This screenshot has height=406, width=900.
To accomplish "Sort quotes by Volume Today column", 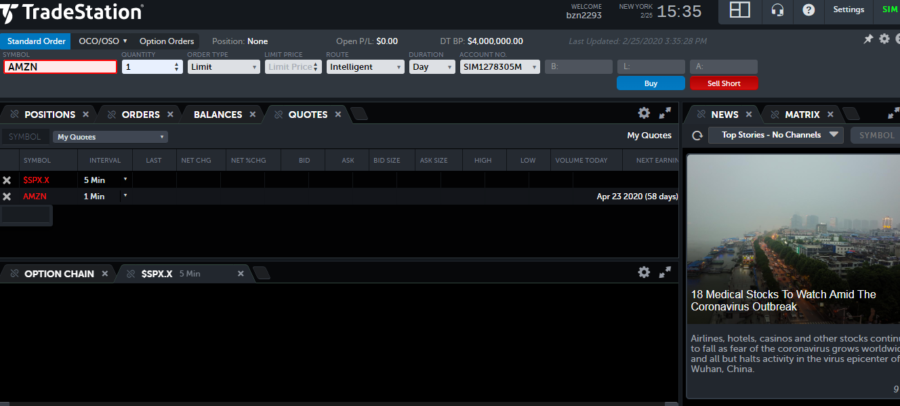I will (581, 160).
